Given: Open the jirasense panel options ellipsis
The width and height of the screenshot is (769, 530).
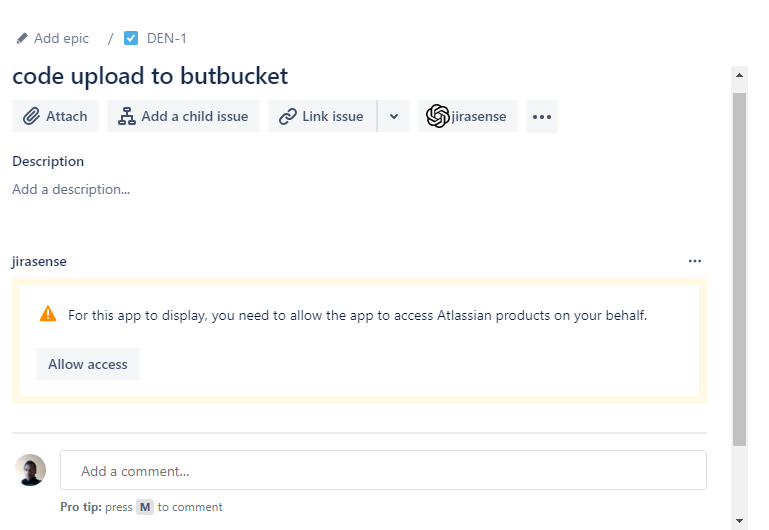Looking at the screenshot, I should coord(695,261).
